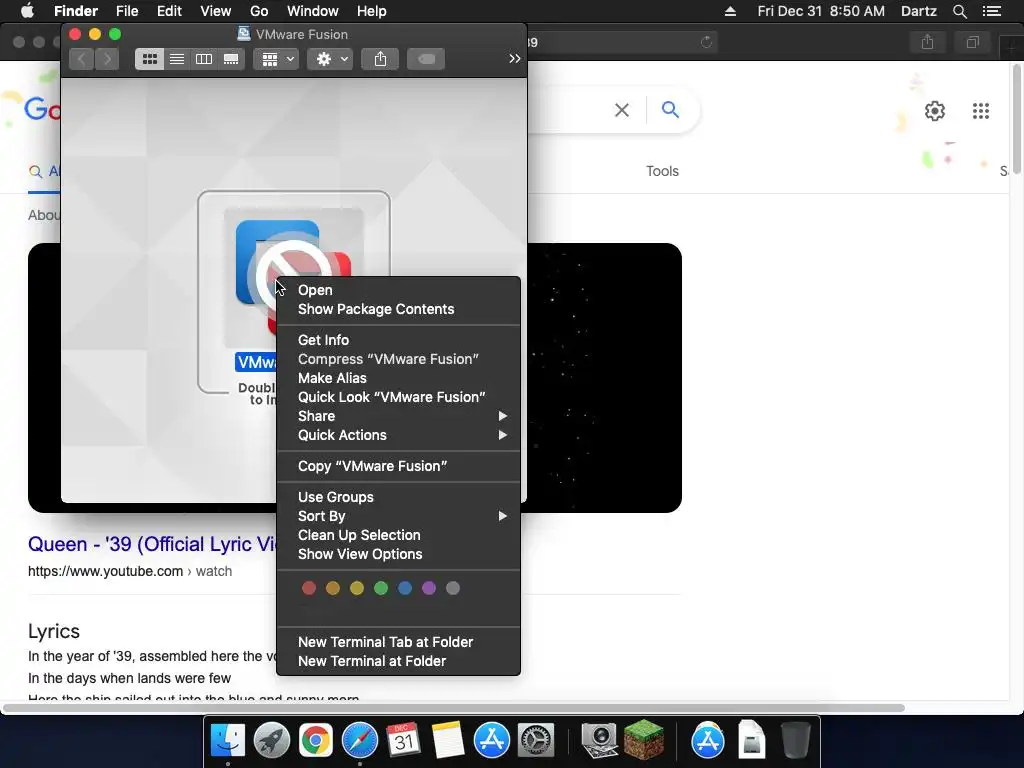Open the Apple menu
This screenshot has width=1024, height=768.
tap(27, 11)
